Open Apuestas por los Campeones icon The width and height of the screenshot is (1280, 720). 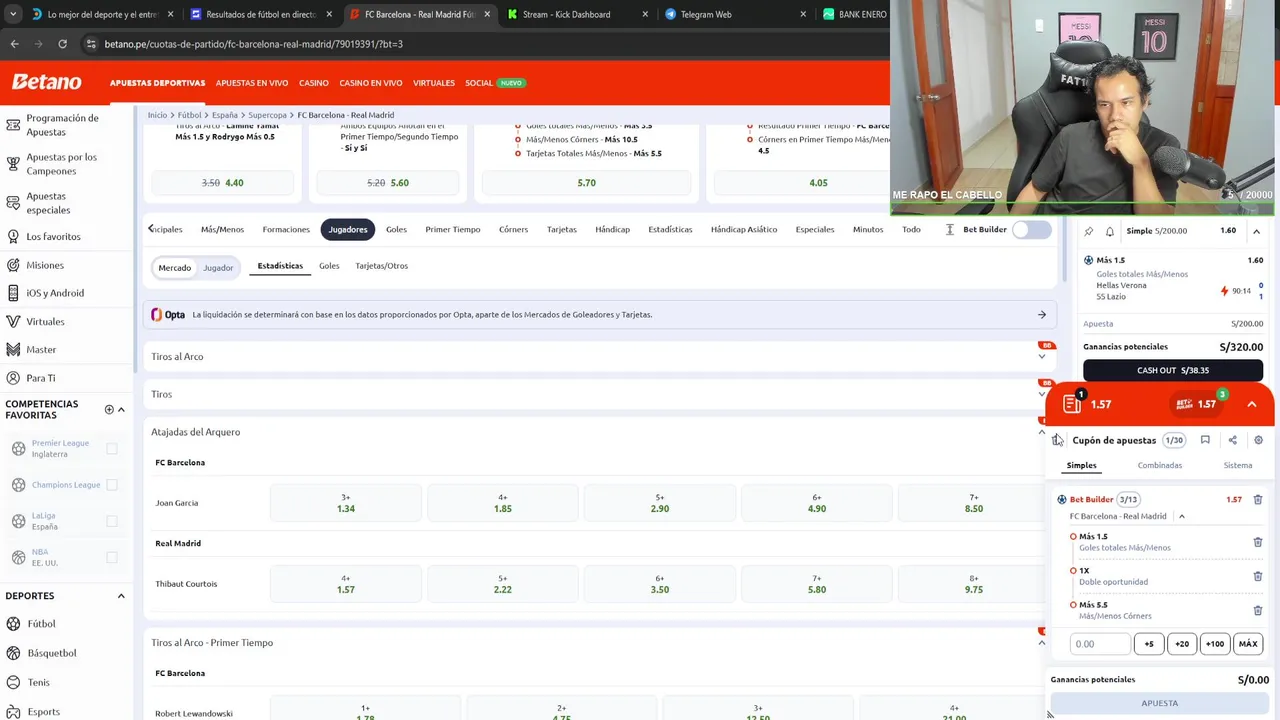point(13,164)
